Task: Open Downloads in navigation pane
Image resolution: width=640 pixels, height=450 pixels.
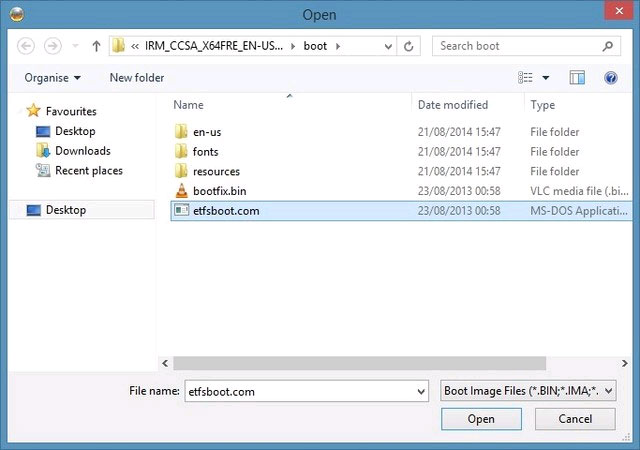Action: click(83, 151)
